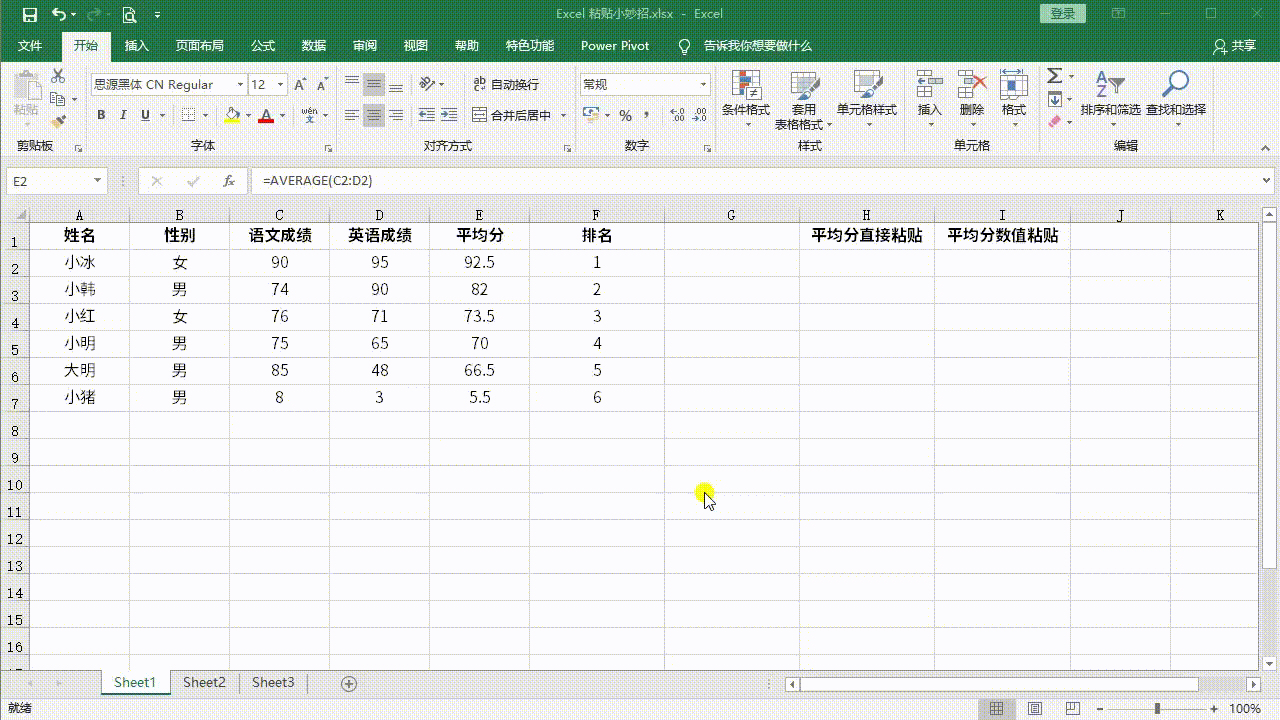Open the 排序和筛选 sort and filter menu
The height and width of the screenshot is (720, 1280).
click(x=1110, y=98)
